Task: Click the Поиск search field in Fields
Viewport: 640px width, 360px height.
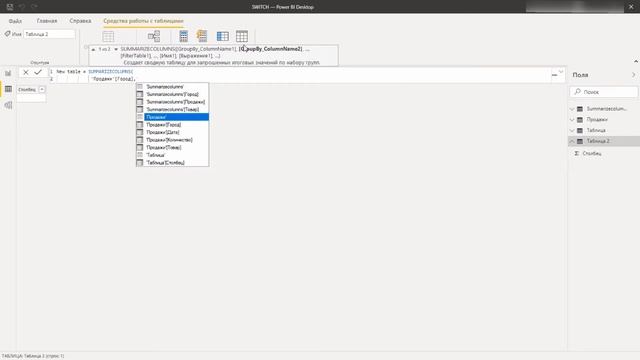Action: (604, 92)
